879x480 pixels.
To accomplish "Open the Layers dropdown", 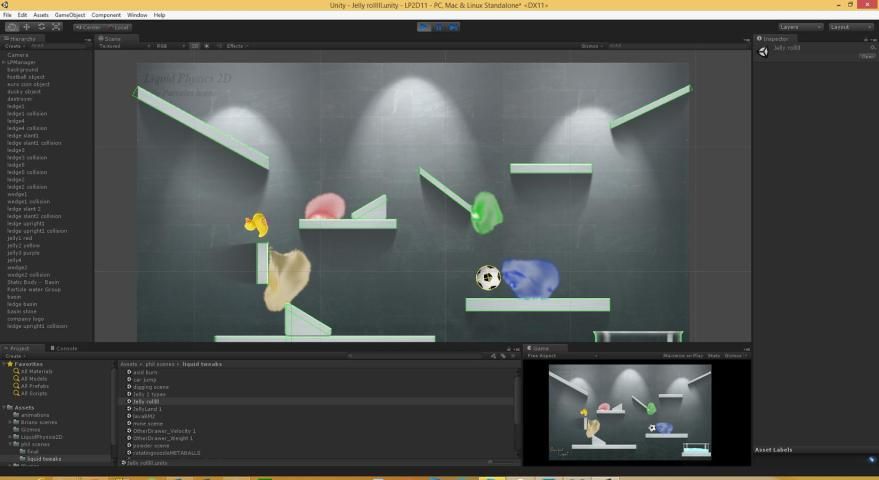I will click(800, 27).
